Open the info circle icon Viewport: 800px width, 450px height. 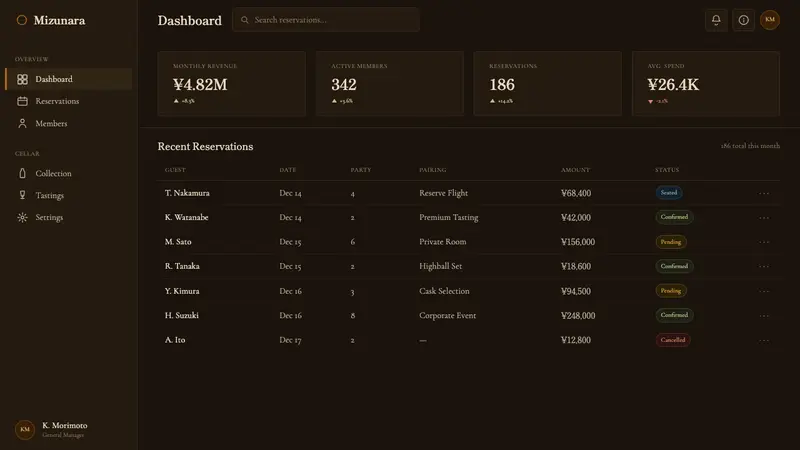[x=743, y=20]
